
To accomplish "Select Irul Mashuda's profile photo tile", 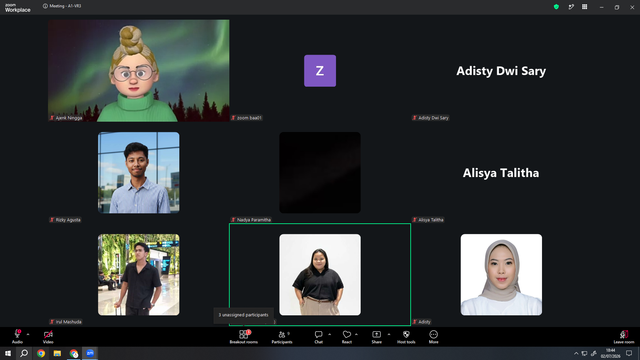I will 138,275.
